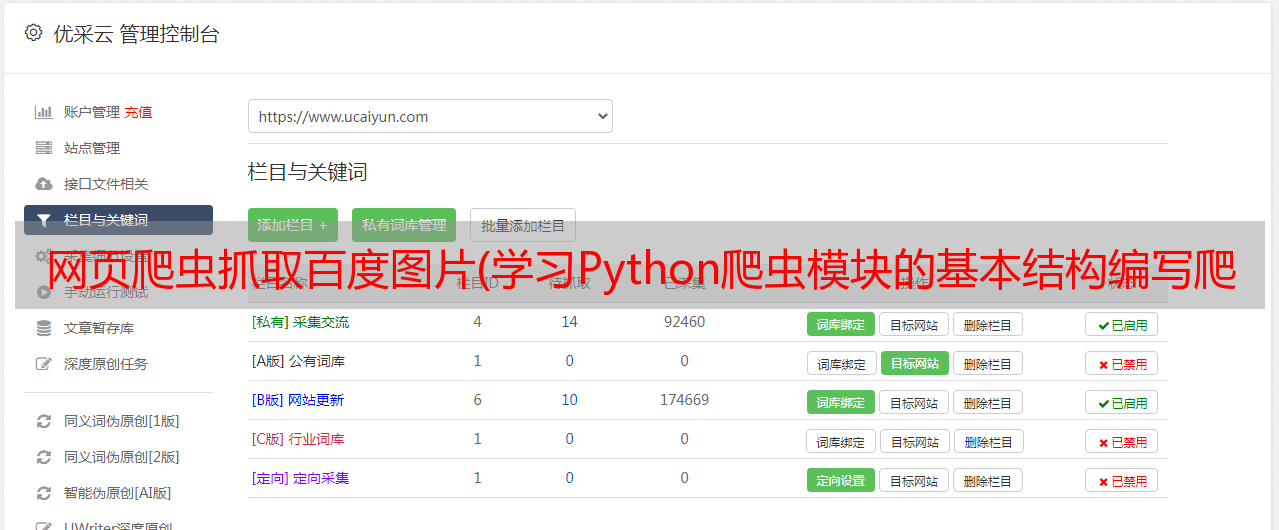The height and width of the screenshot is (530, 1279).
Task: Click the 批量添加栏目 button
Action: click(523, 225)
